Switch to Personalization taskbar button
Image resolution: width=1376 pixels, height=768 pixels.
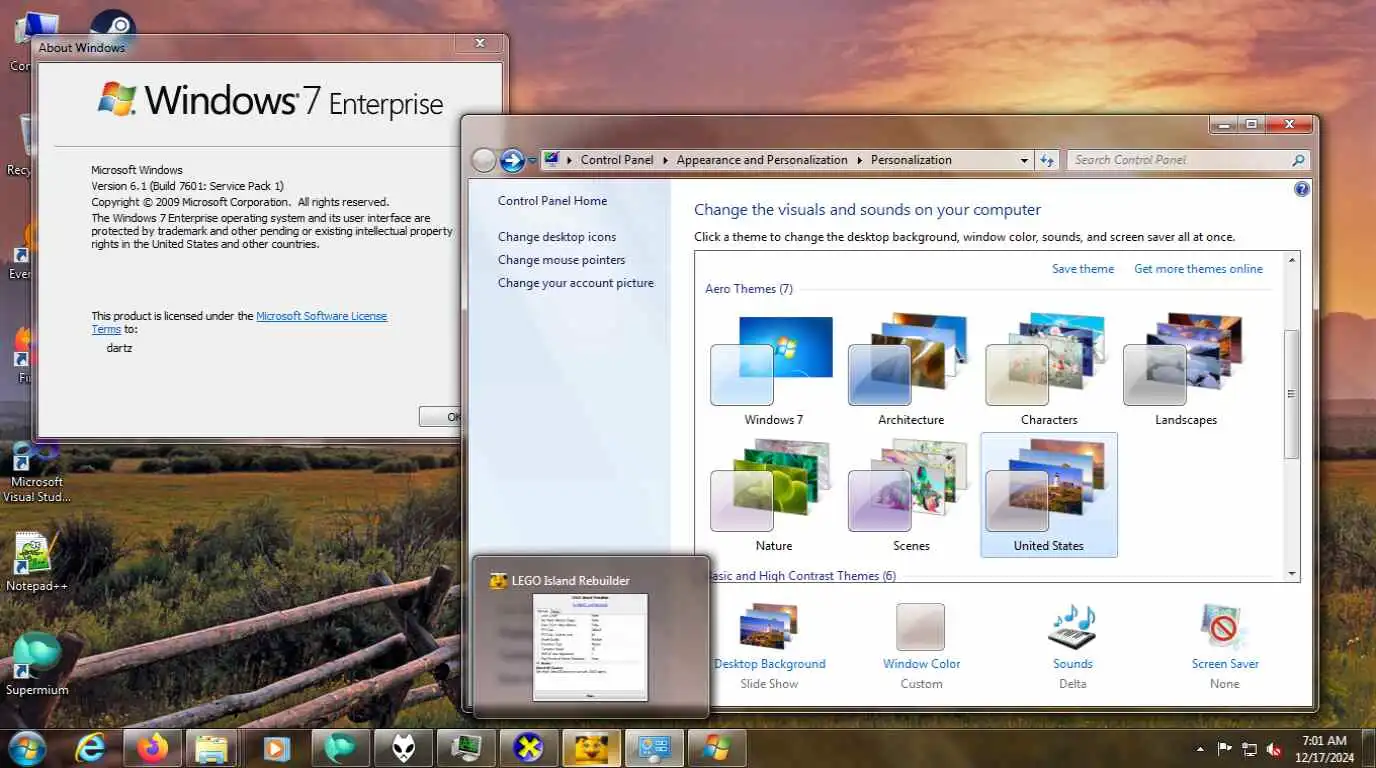pos(655,748)
